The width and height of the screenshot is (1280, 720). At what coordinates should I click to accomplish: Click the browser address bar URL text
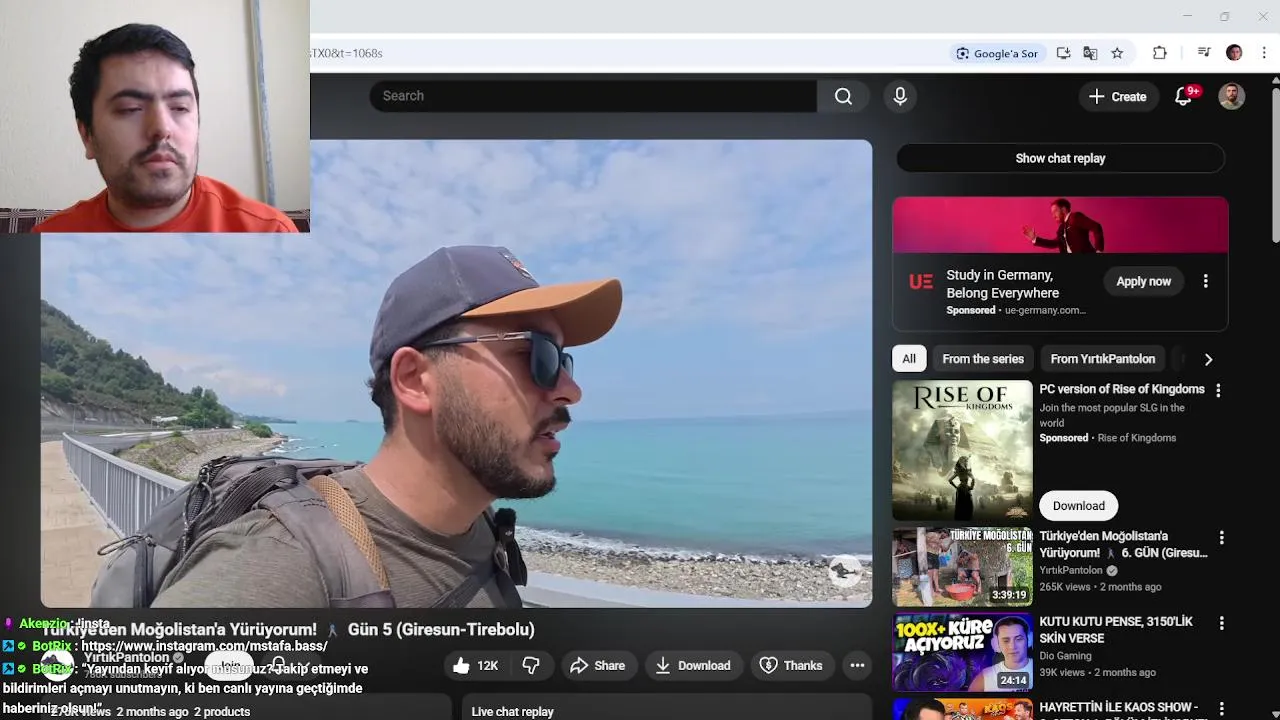[346, 53]
